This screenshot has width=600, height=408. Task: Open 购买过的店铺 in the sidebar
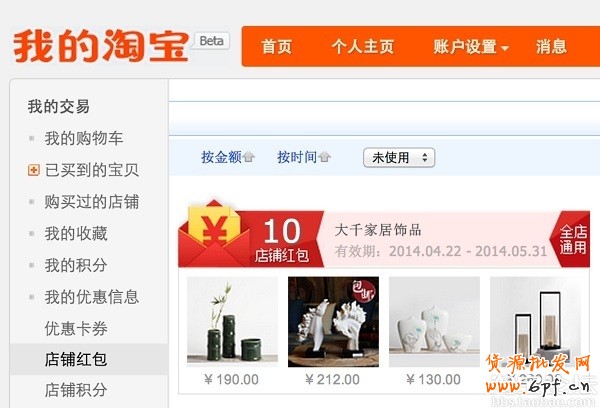91,202
